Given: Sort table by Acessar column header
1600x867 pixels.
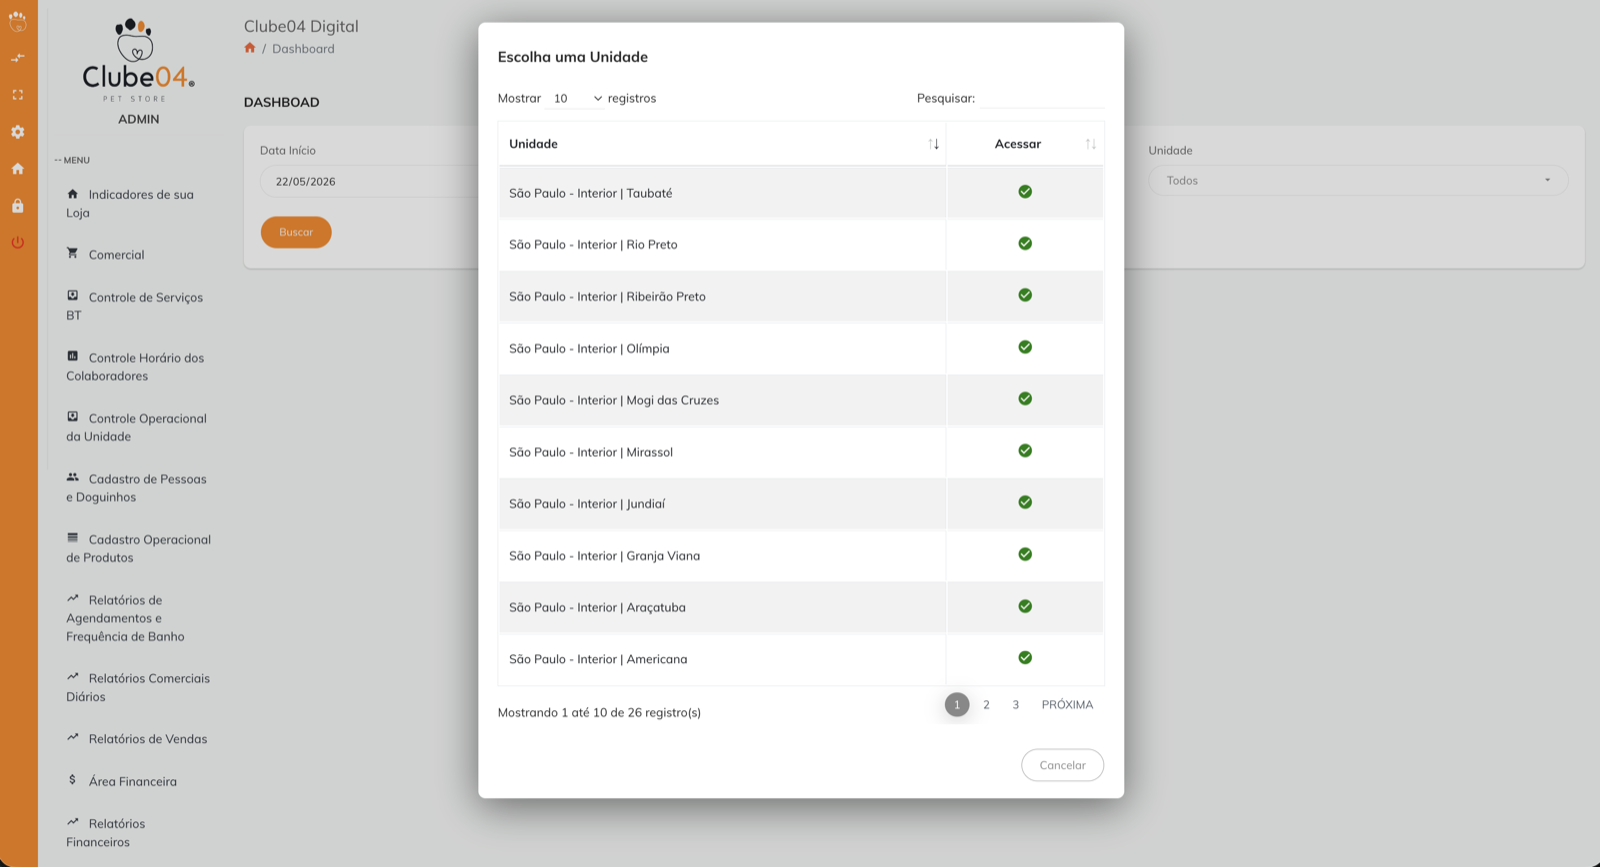Looking at the screenshot, I should 1025,144.
